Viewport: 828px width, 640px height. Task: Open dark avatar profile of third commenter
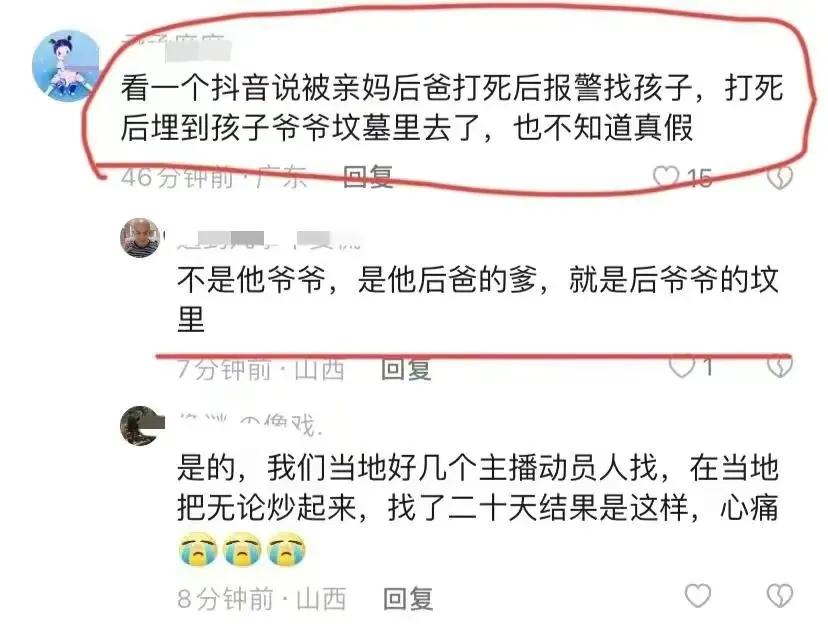pyautogui.click(x=140, y=426)
